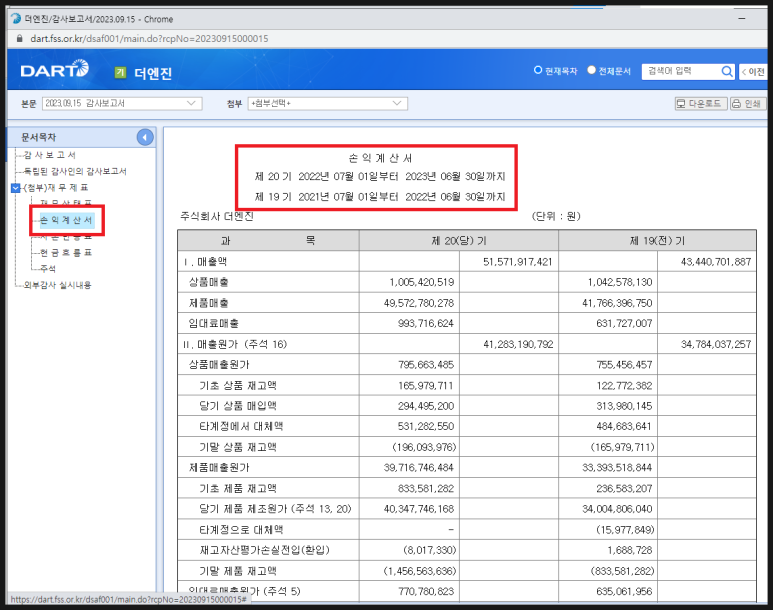Viewport: 773px width, 610px height.
Task: Click the 기말 상품 재고액 row label
Action: coord(238,447)
